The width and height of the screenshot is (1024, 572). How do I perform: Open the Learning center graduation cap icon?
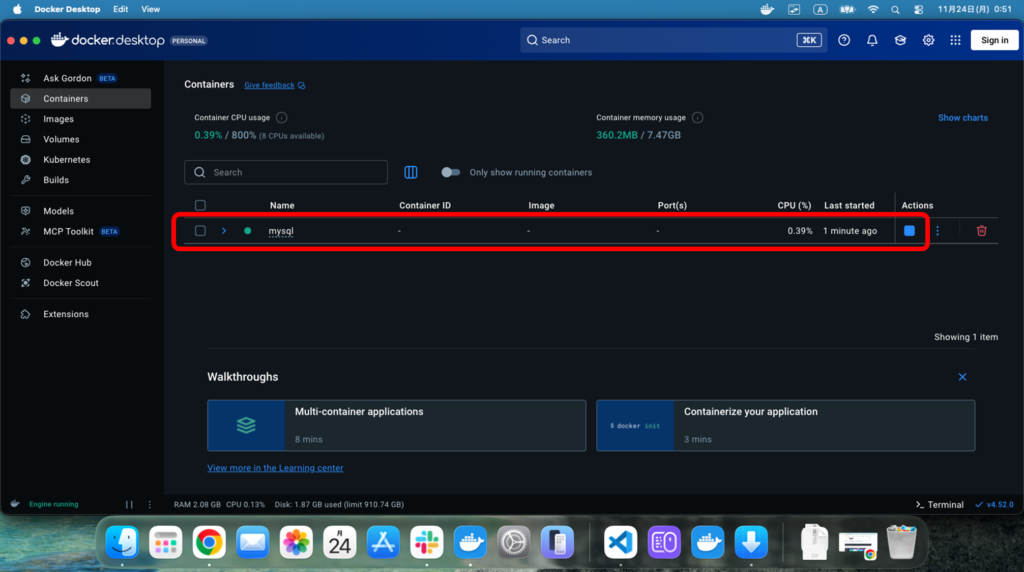(900, 40)
